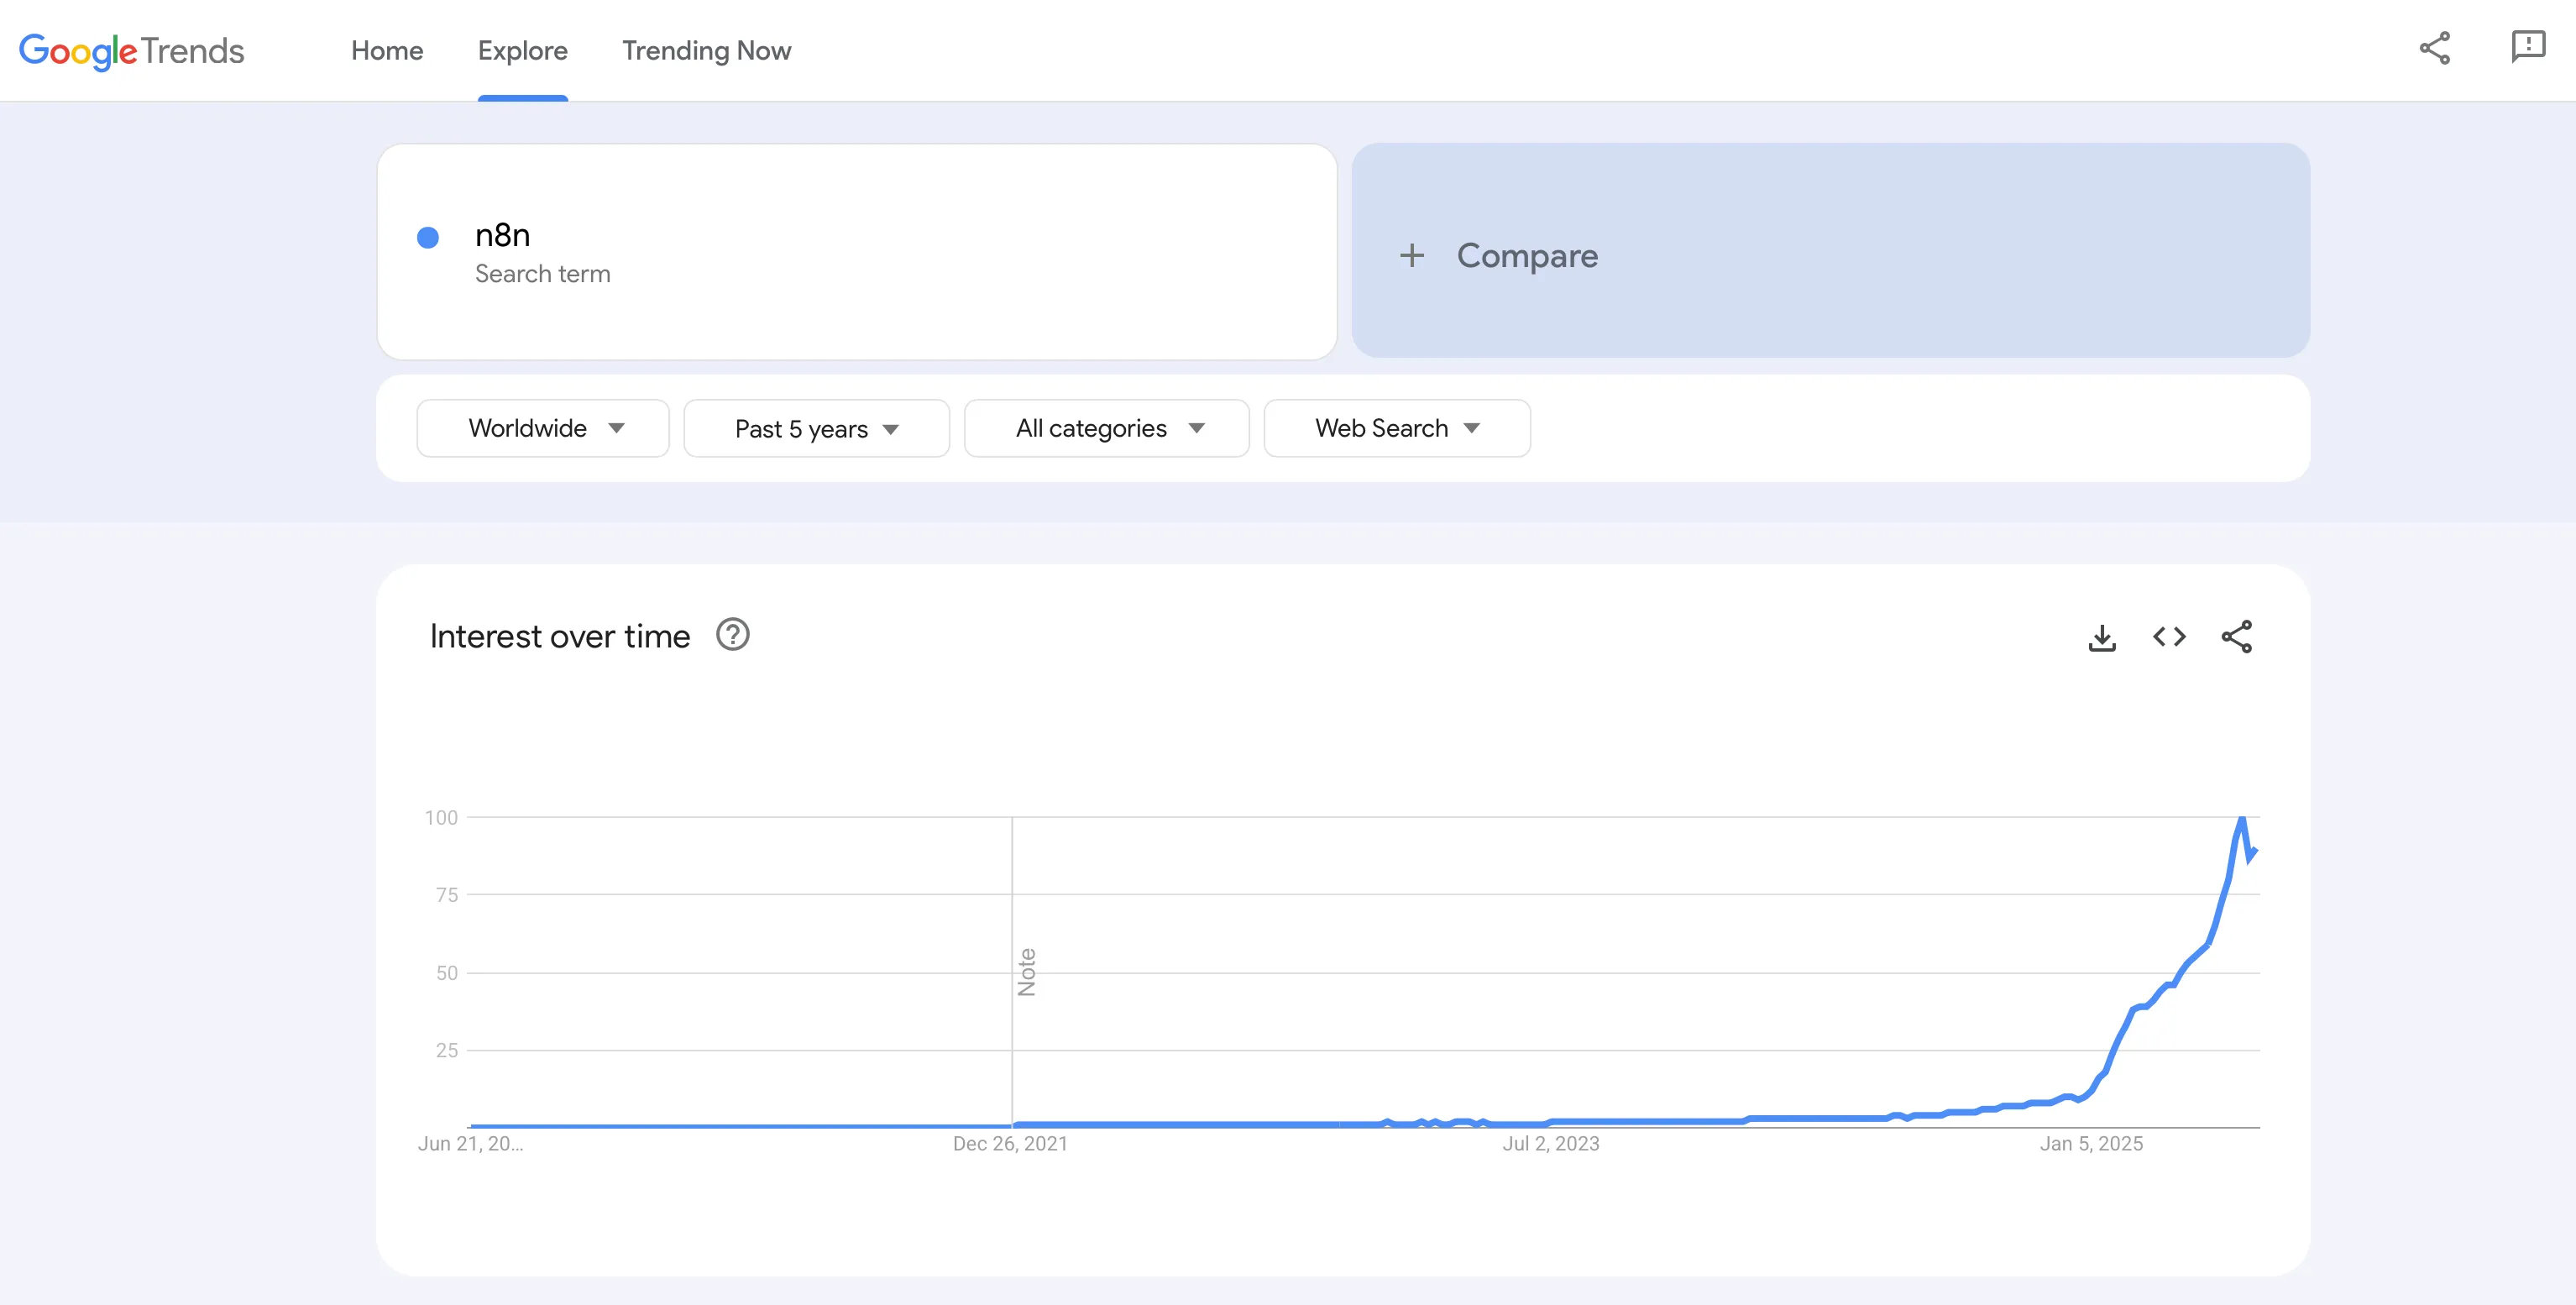Click the blue dot beside n8n term
Viewport: 2576px width, 1305px height.
click(428, 238)
